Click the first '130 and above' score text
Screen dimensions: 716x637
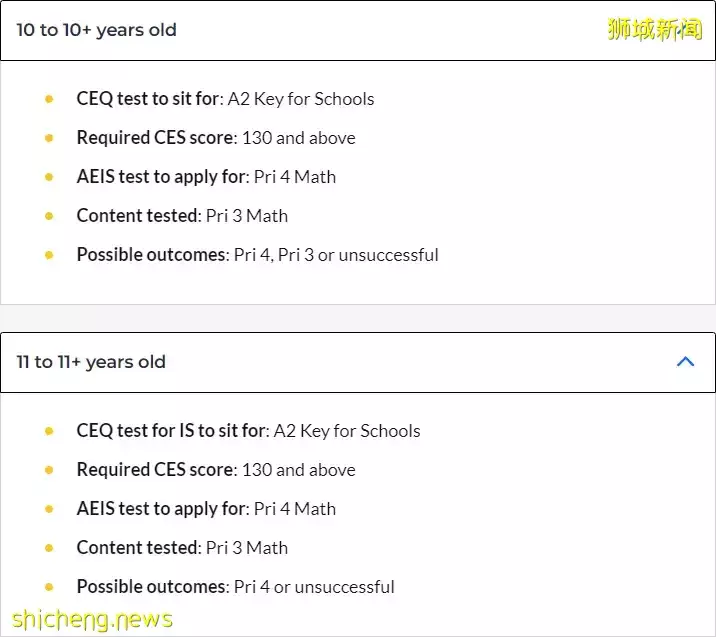(x=299, y=138)
